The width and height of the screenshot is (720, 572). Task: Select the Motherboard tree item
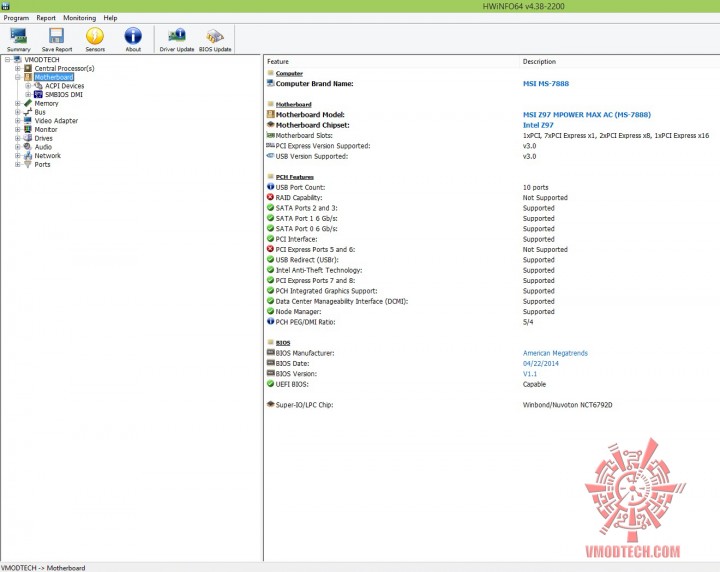tap(54, 77)
